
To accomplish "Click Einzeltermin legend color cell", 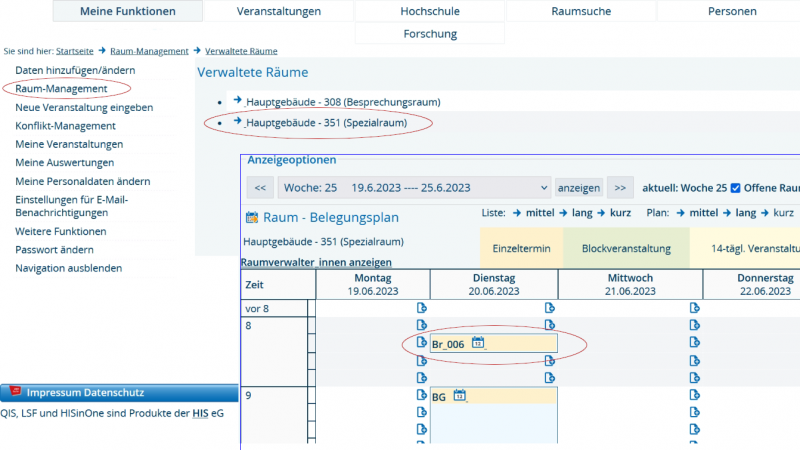I will [x=521, y=248].
